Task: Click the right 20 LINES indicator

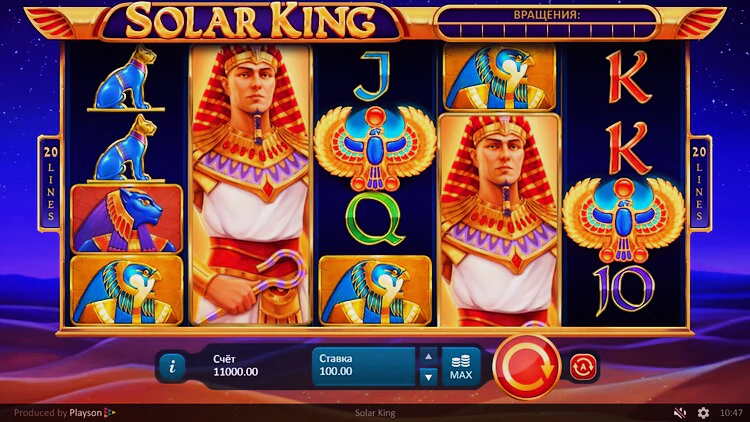Action: (x=699, y=184)
